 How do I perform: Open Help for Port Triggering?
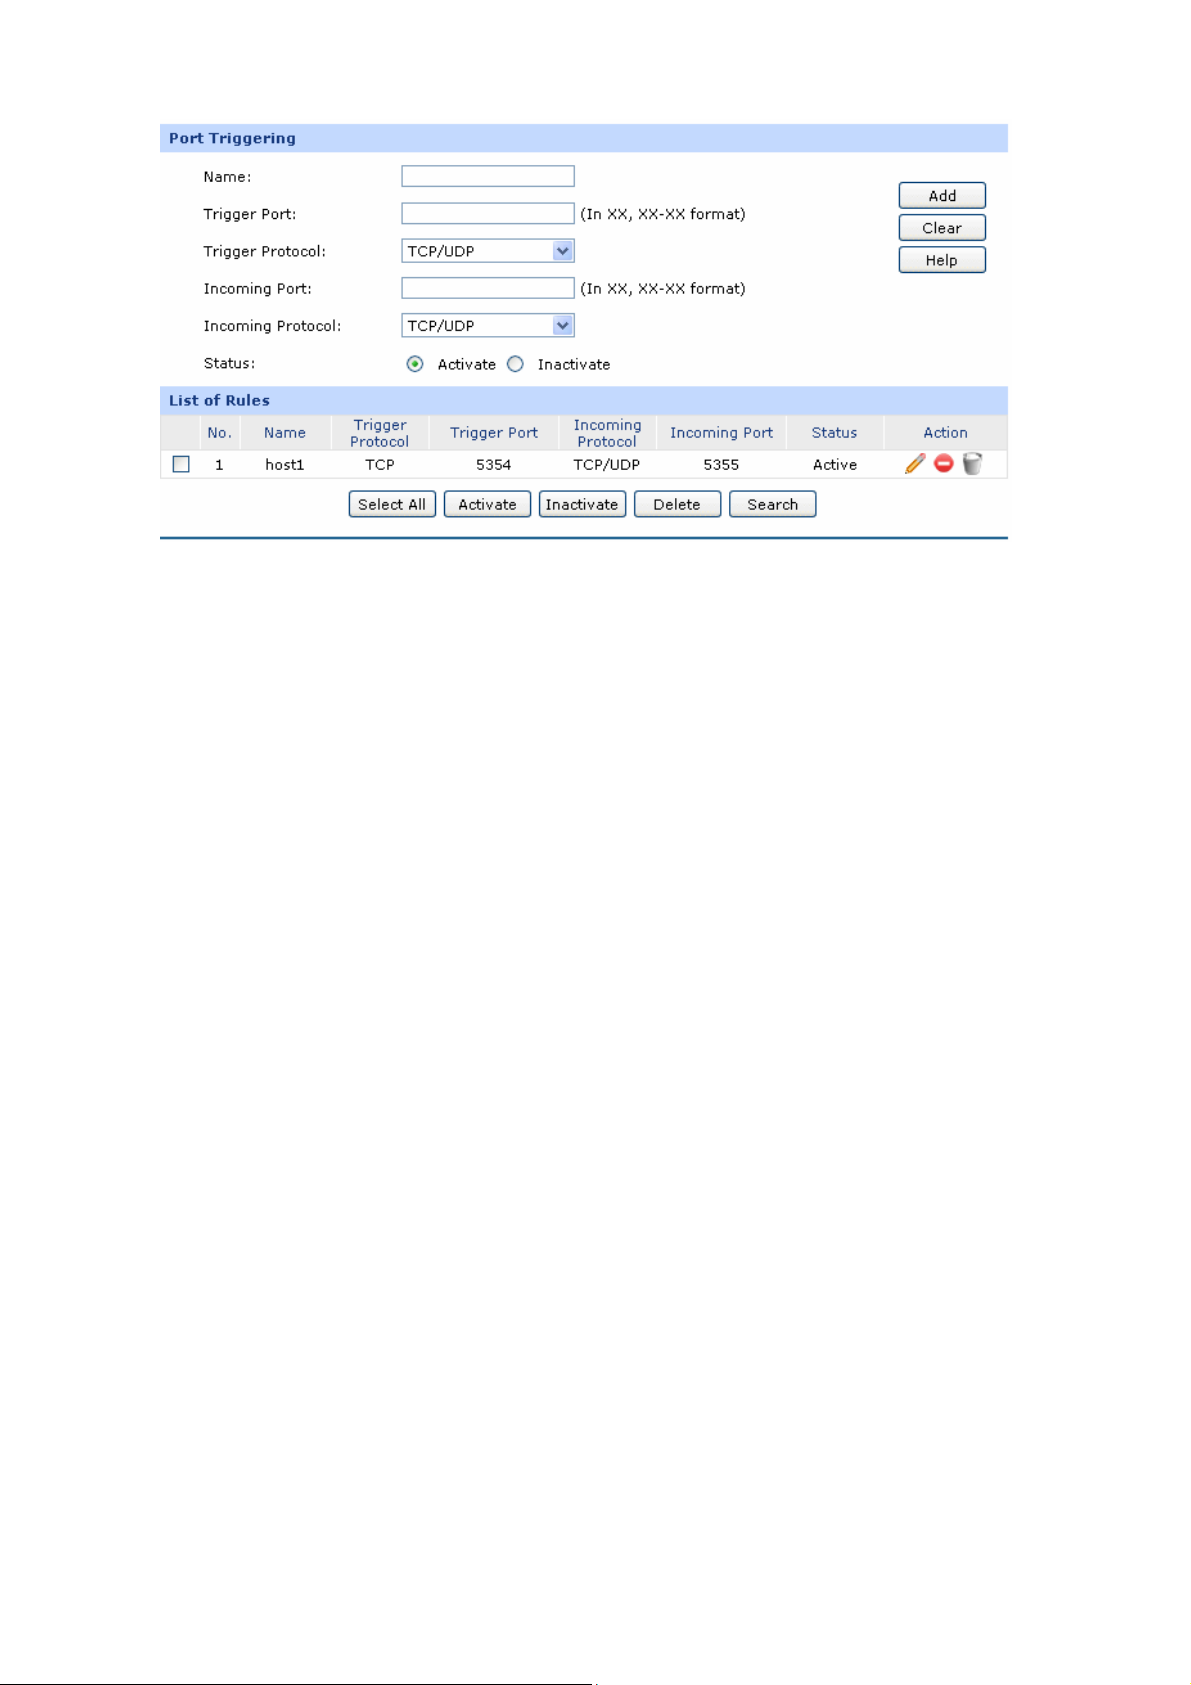(941, 260)
